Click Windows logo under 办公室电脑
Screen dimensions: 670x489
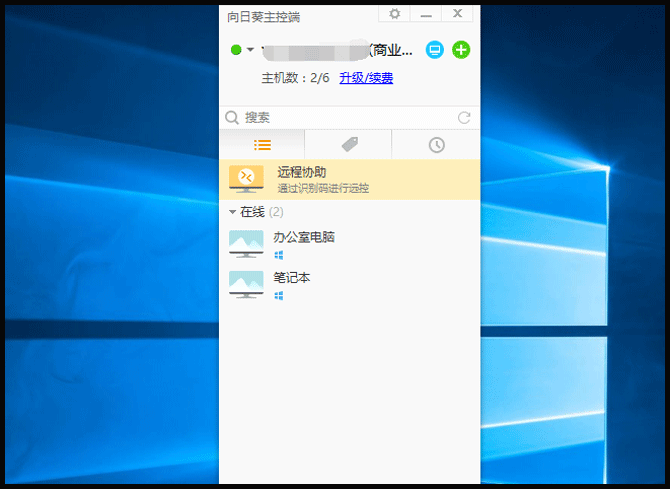coord(279,255)
